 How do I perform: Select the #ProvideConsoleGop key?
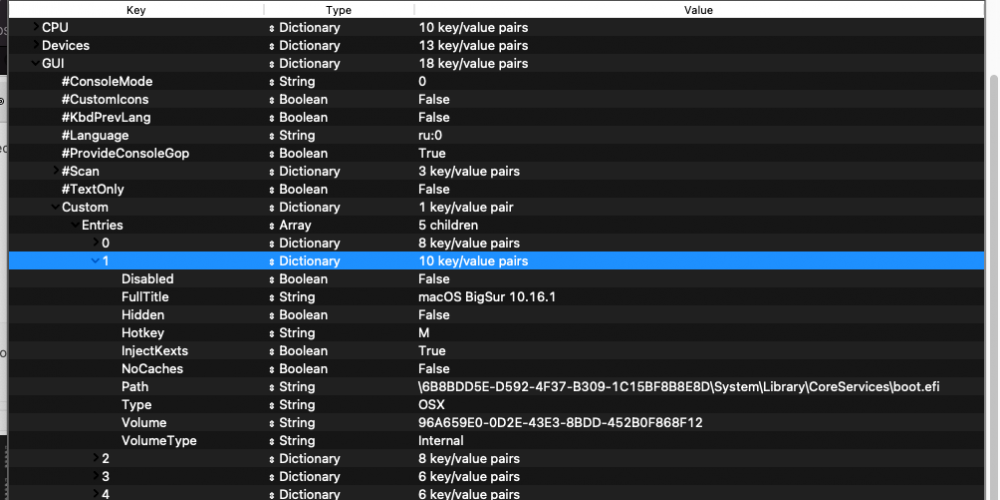click(125, 153)
